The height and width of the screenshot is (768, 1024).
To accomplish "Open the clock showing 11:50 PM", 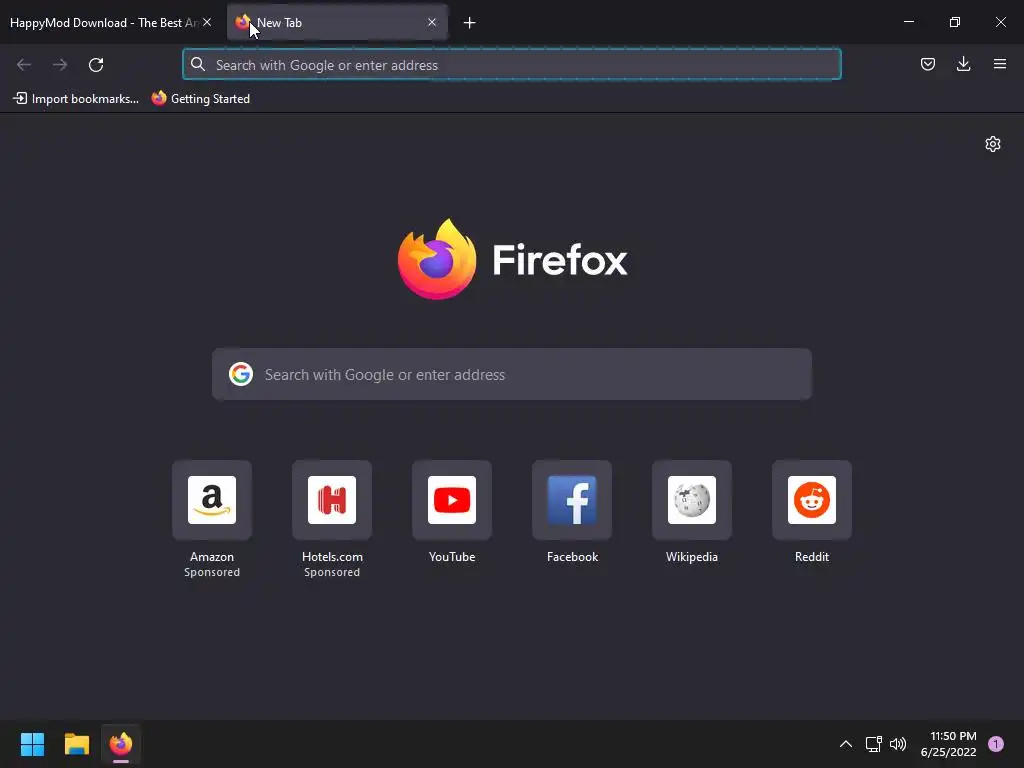I will pyautogui.click(x=949, y=744).
